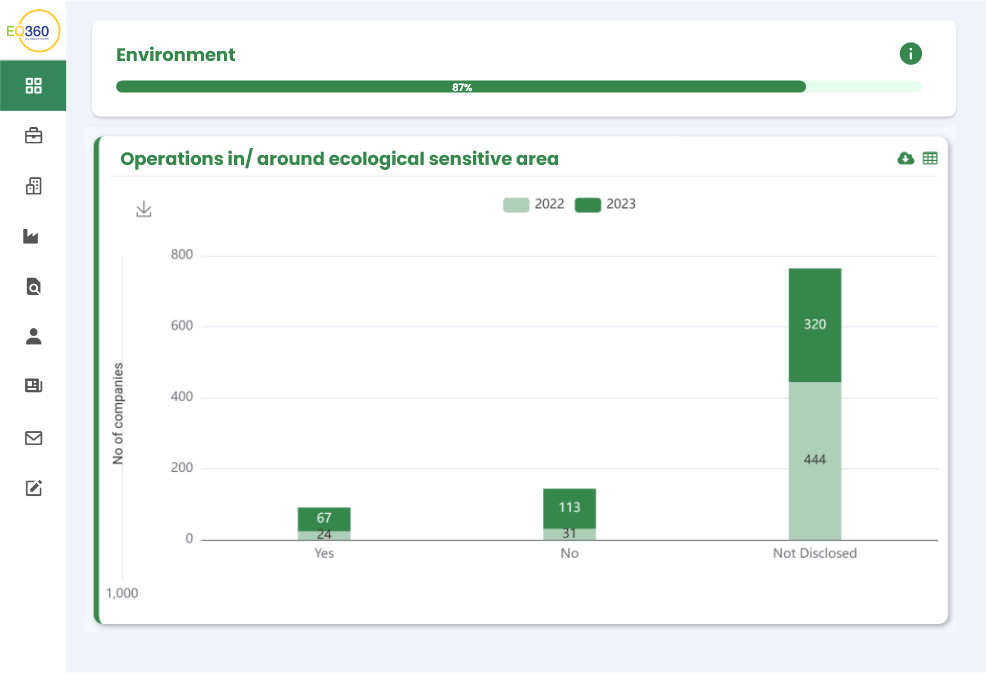The image size is (987, 674).
Task: Open the chart export download menu
Action: click(x=143, y=208)
